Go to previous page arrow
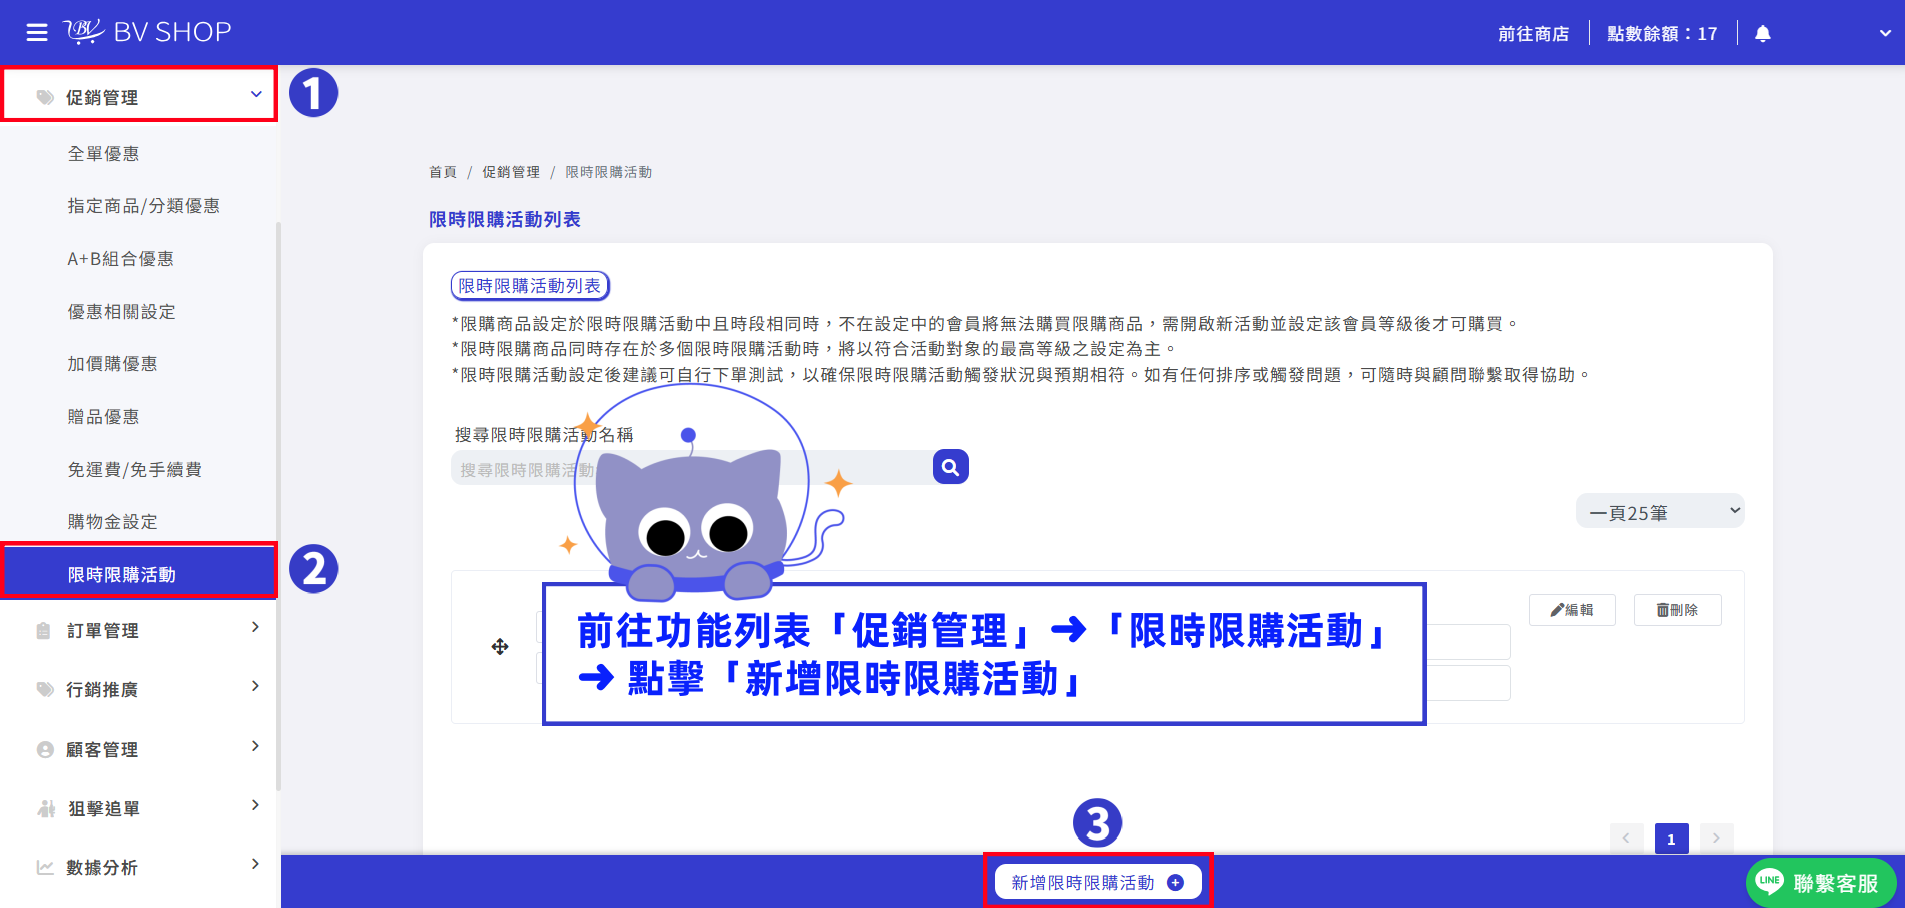1905x908 pixels. pyautogui.click(x=1626, y=838)
